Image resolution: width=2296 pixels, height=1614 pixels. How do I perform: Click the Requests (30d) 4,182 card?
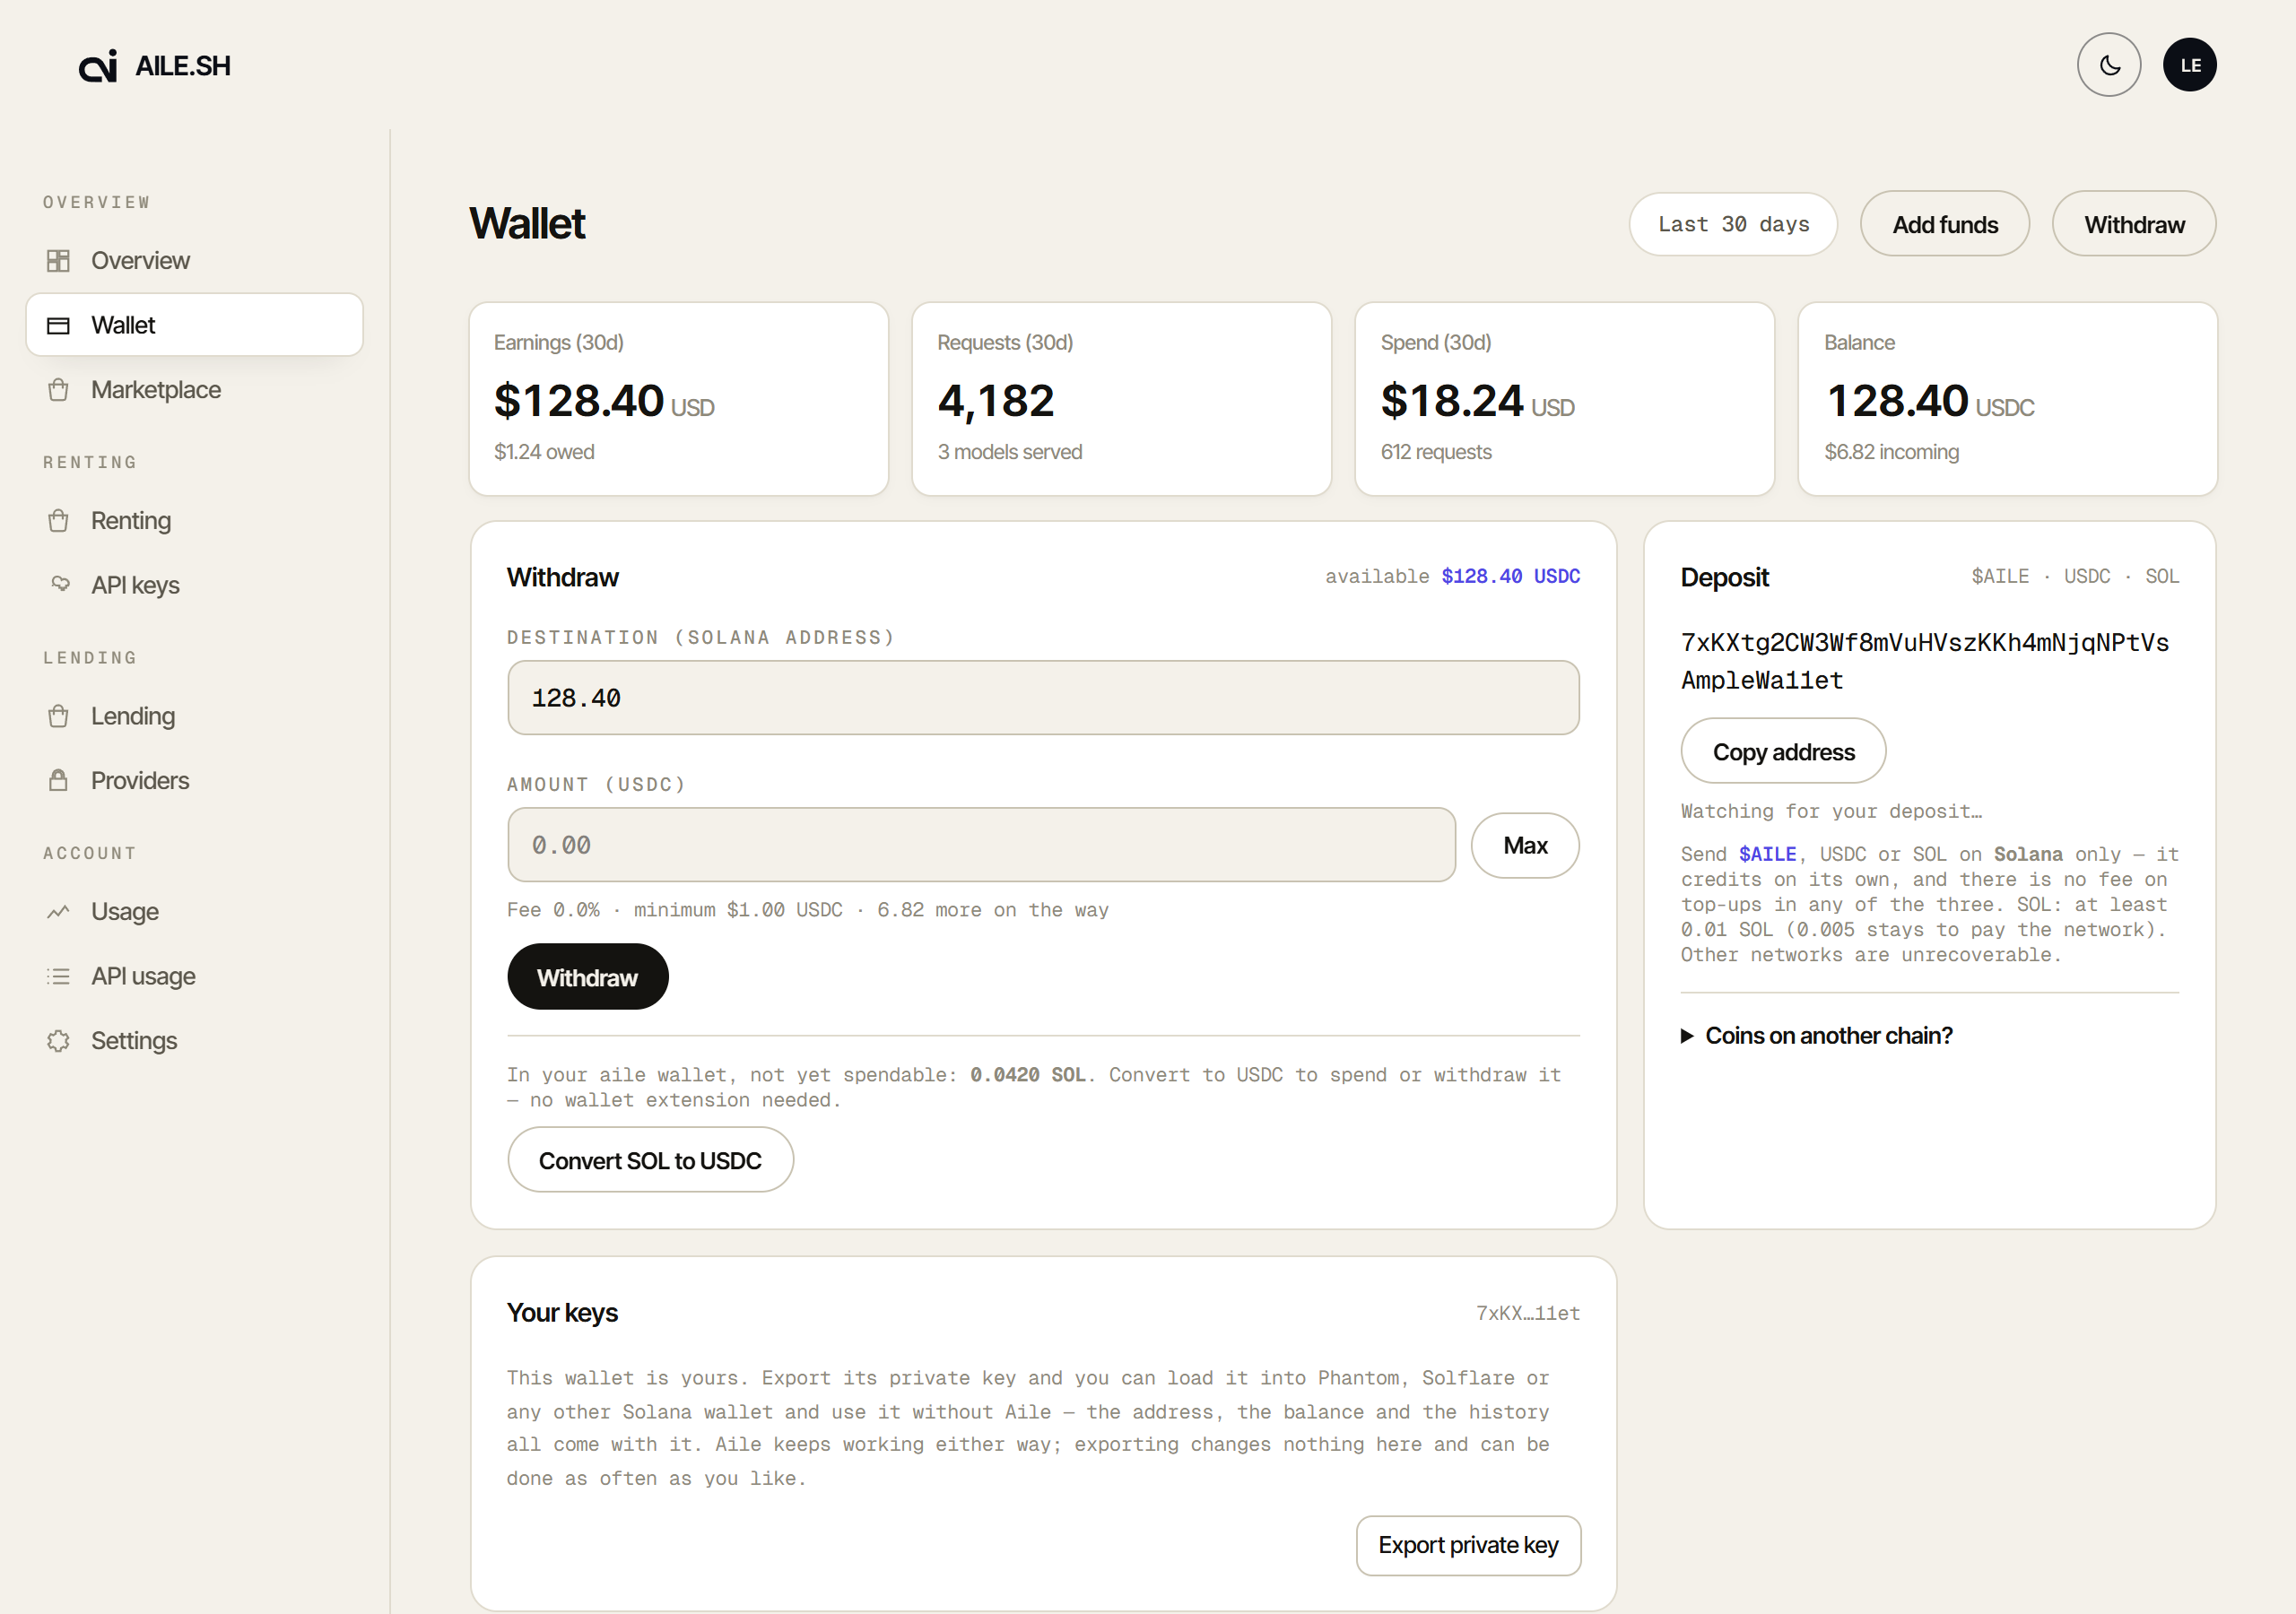1121,399
